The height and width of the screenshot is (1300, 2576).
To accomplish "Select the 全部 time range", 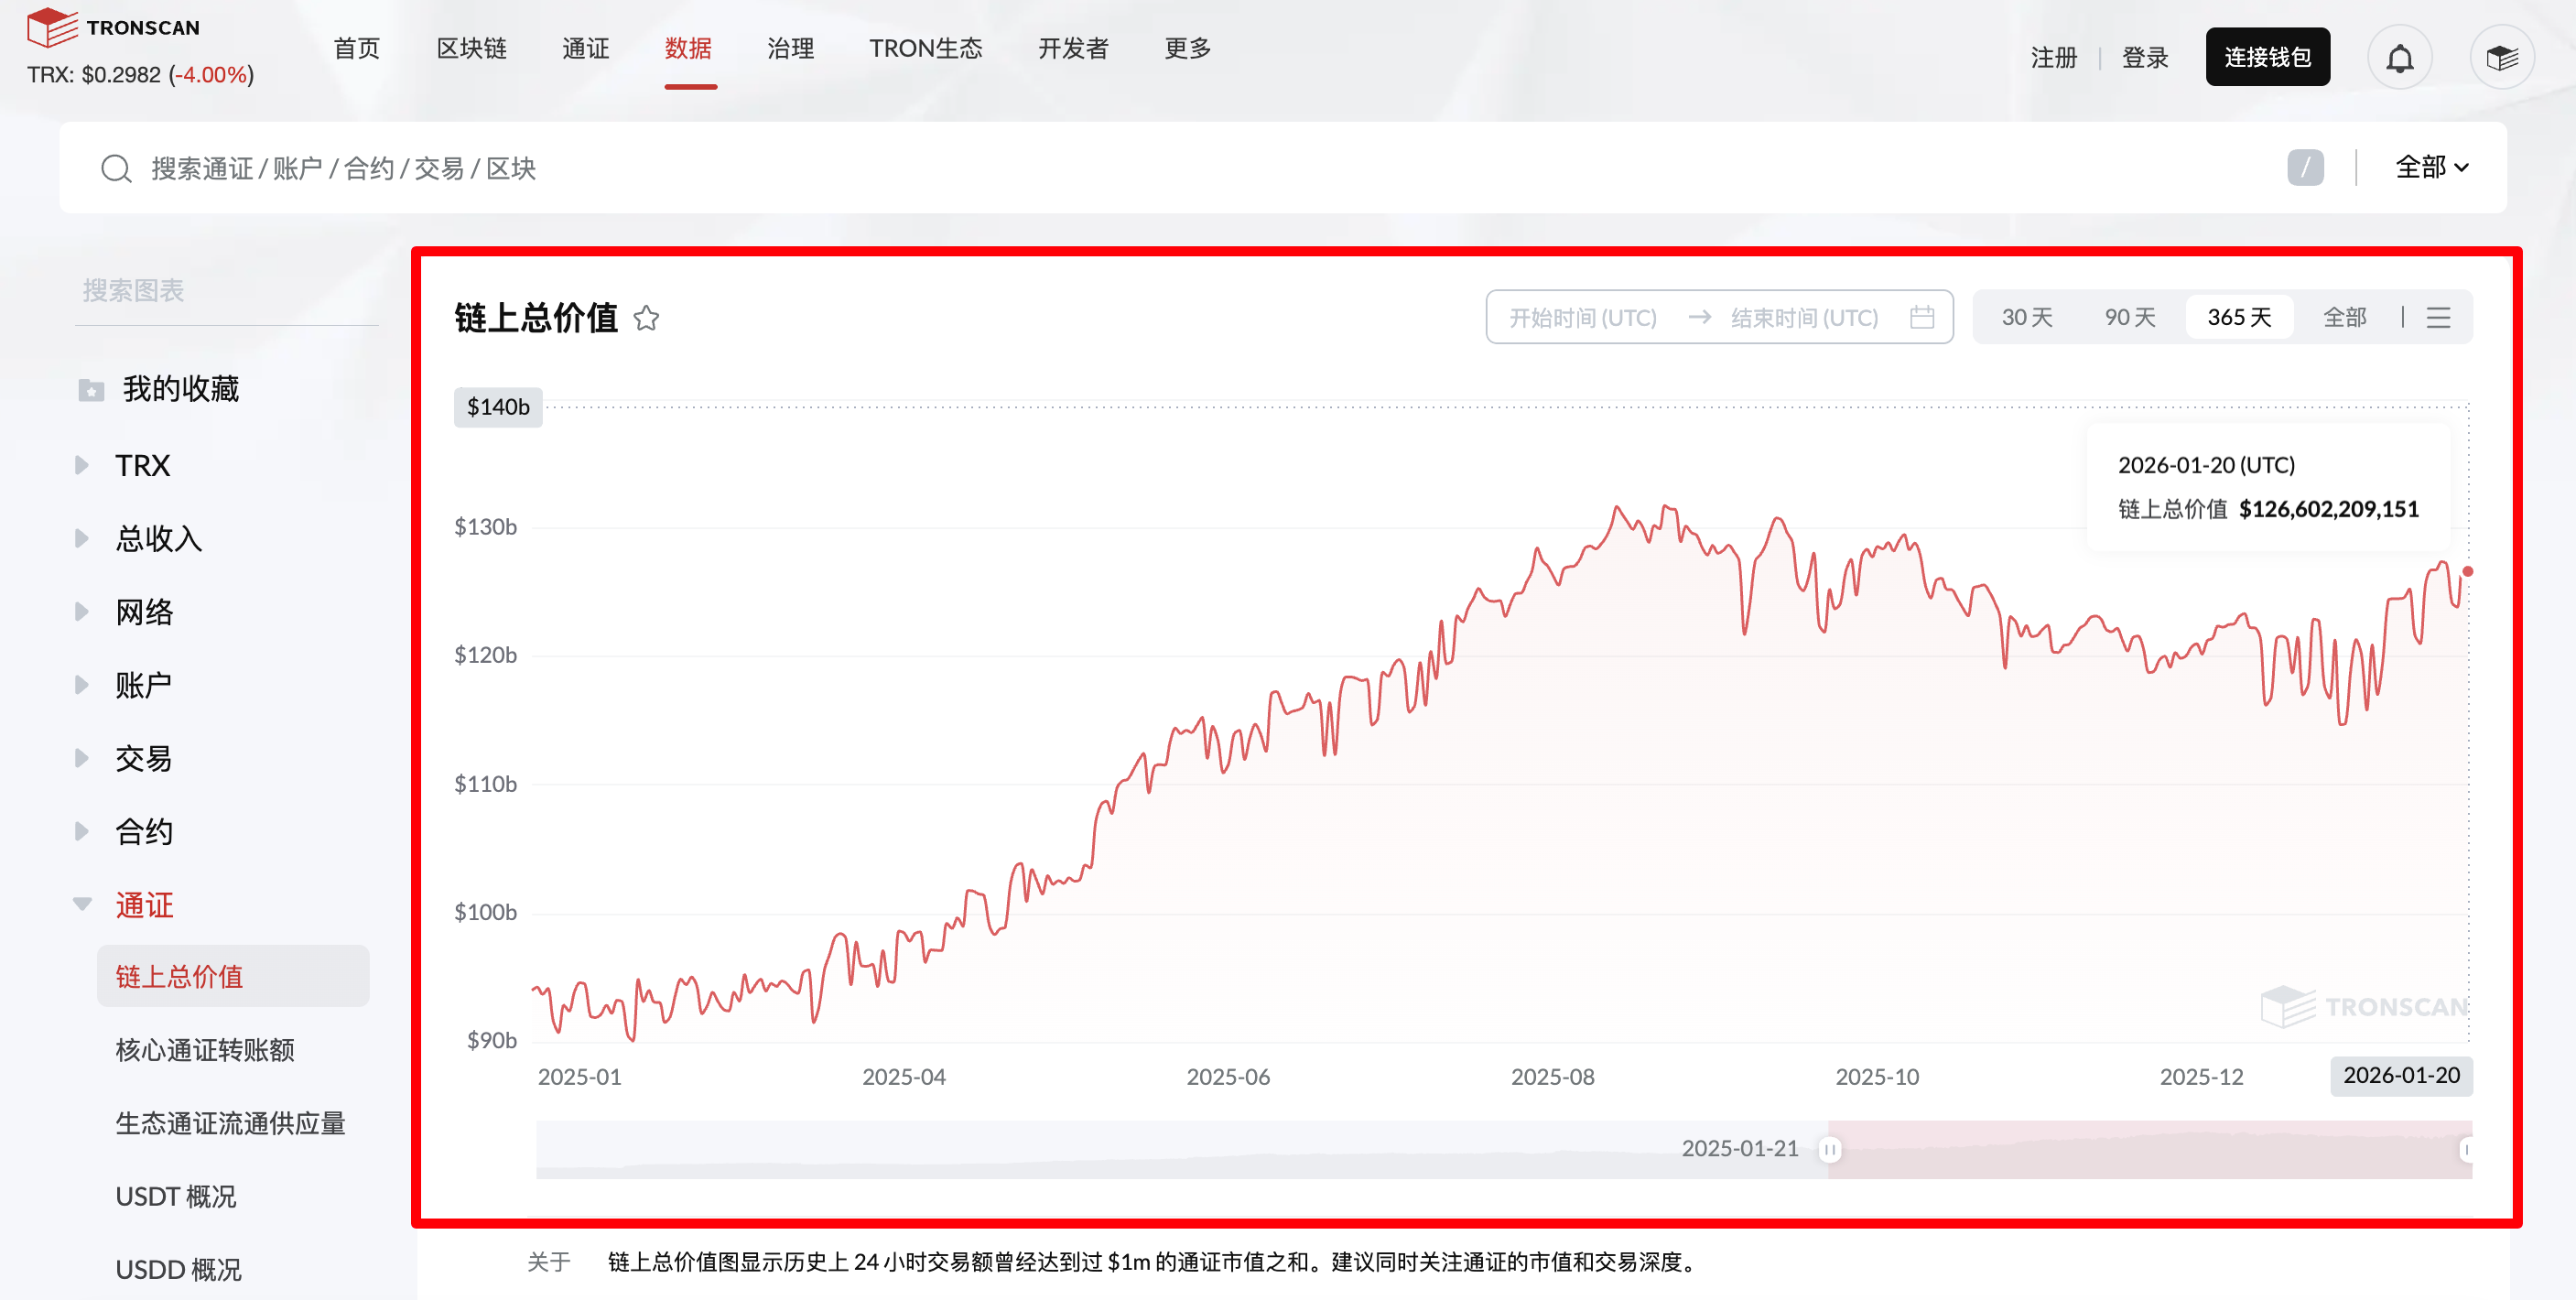I will (x=2344, y=317).
